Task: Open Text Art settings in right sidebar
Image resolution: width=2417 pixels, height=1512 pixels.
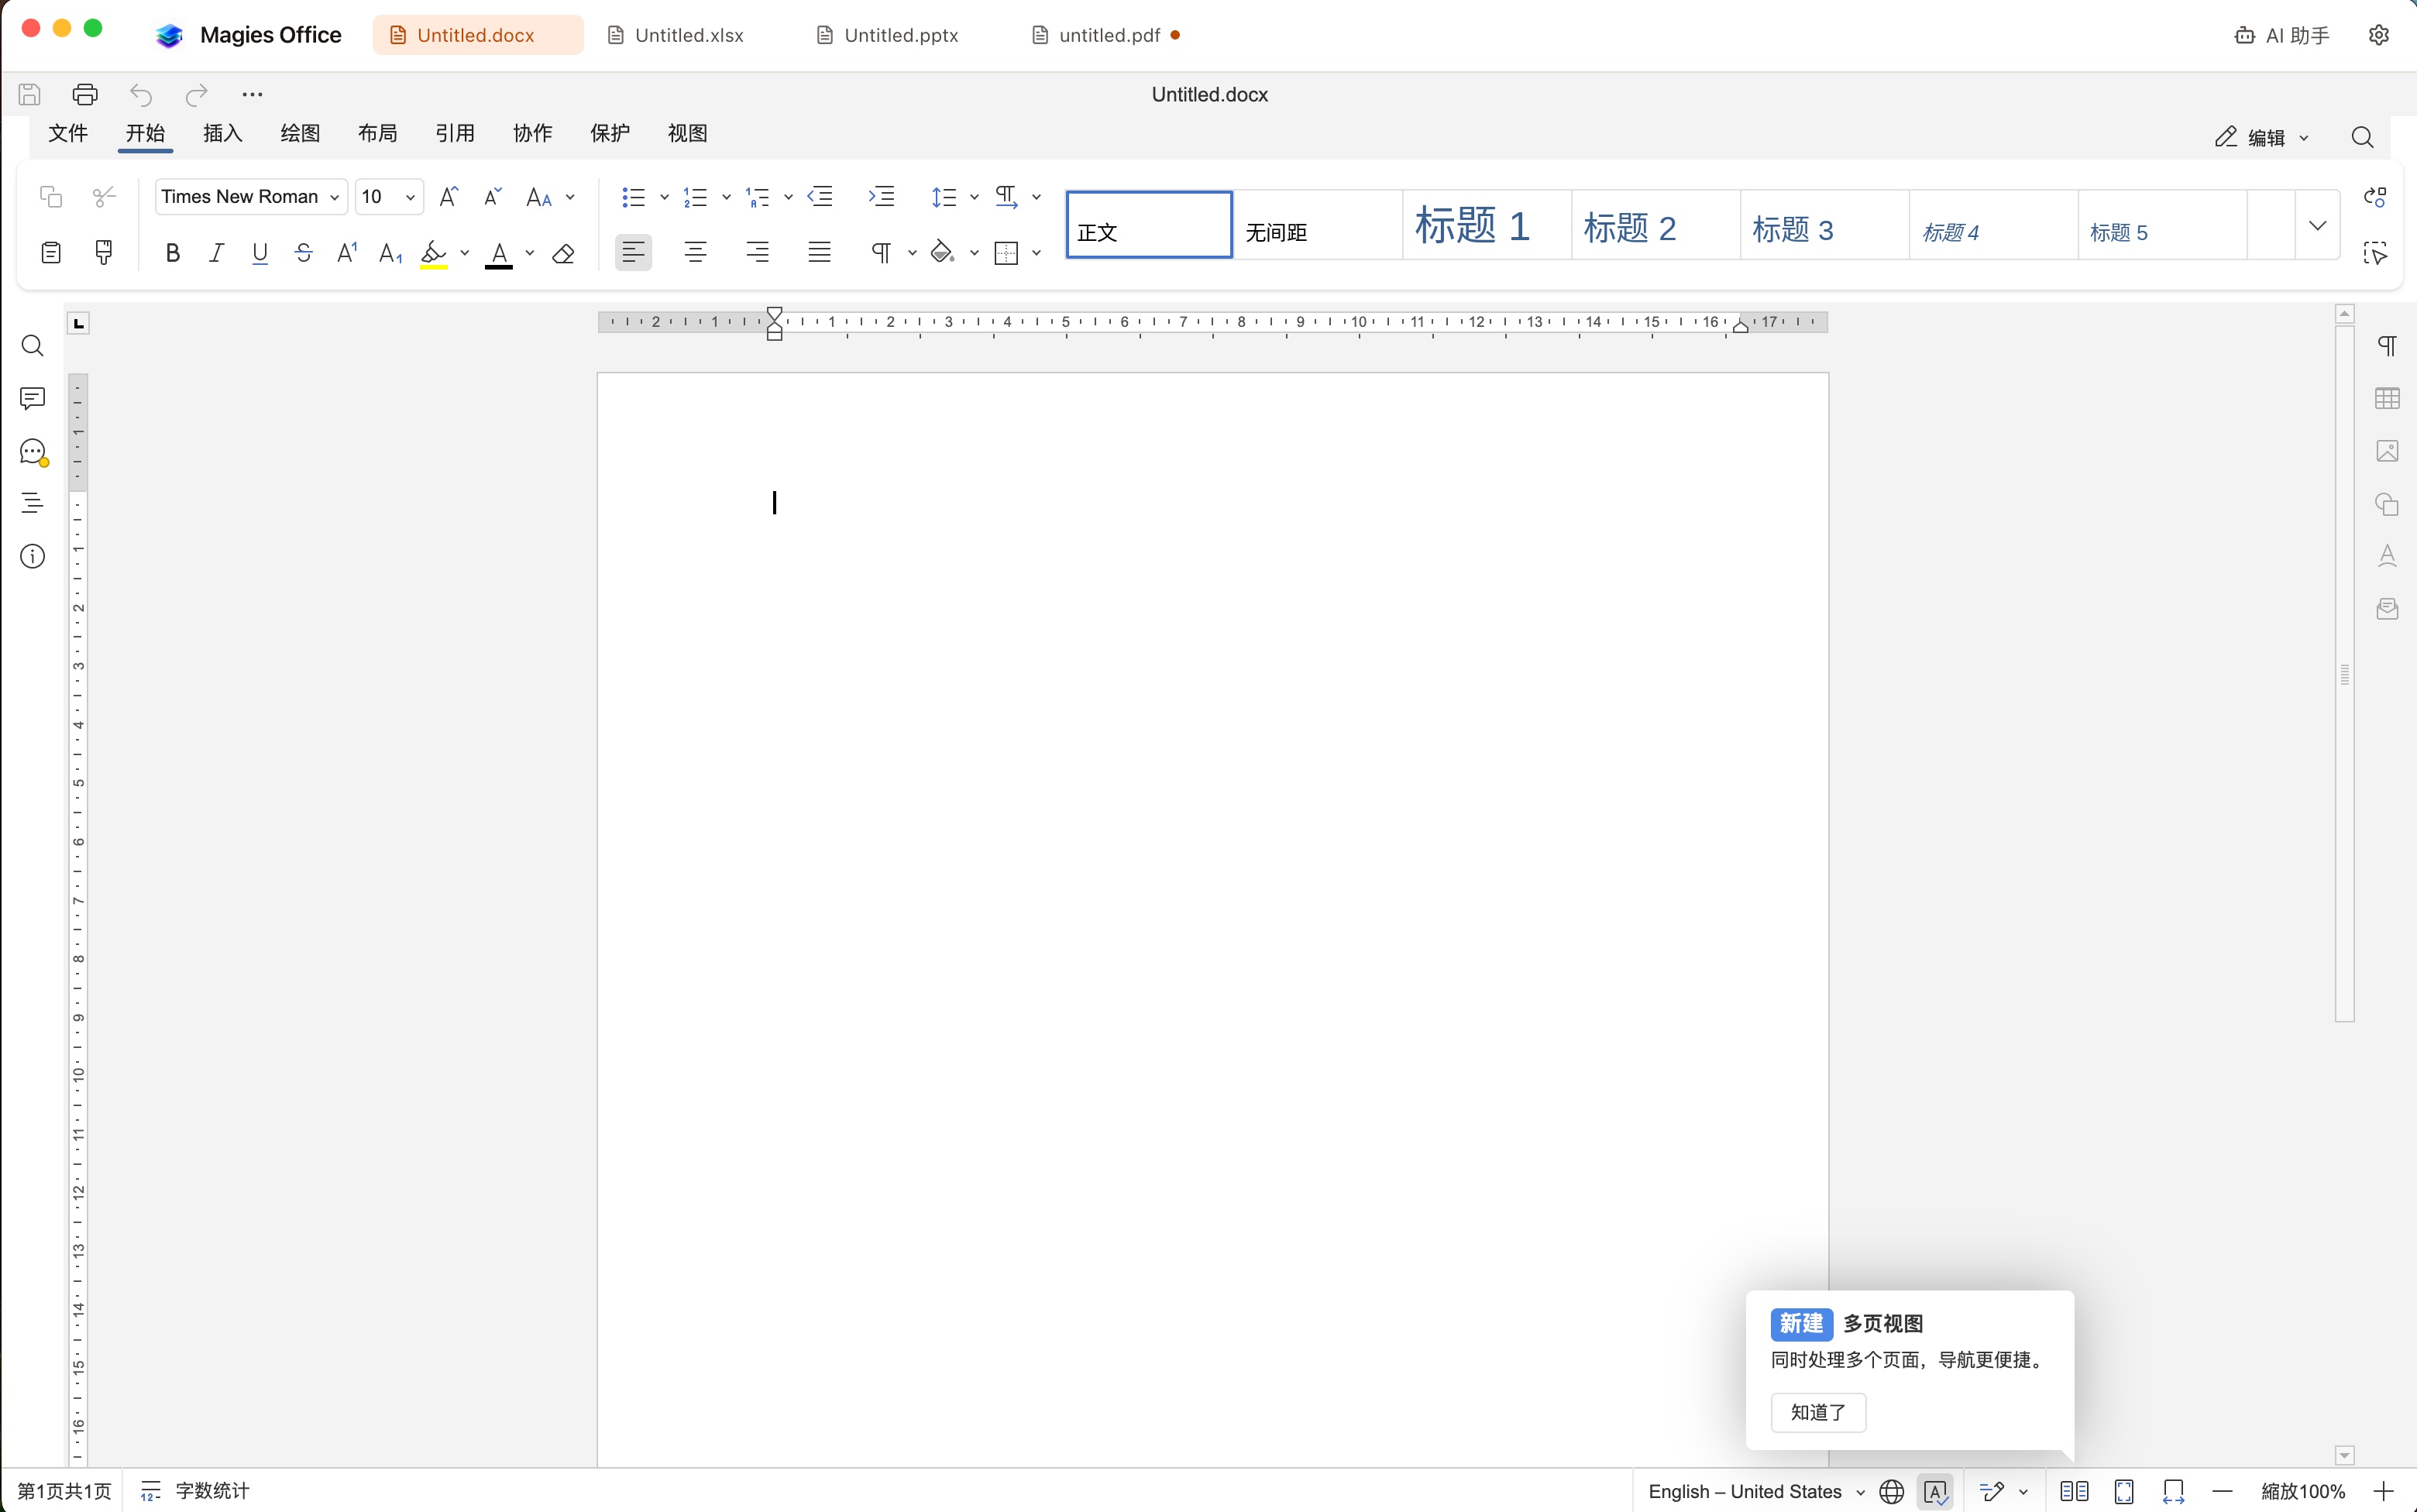Action: coord(2387,556)
